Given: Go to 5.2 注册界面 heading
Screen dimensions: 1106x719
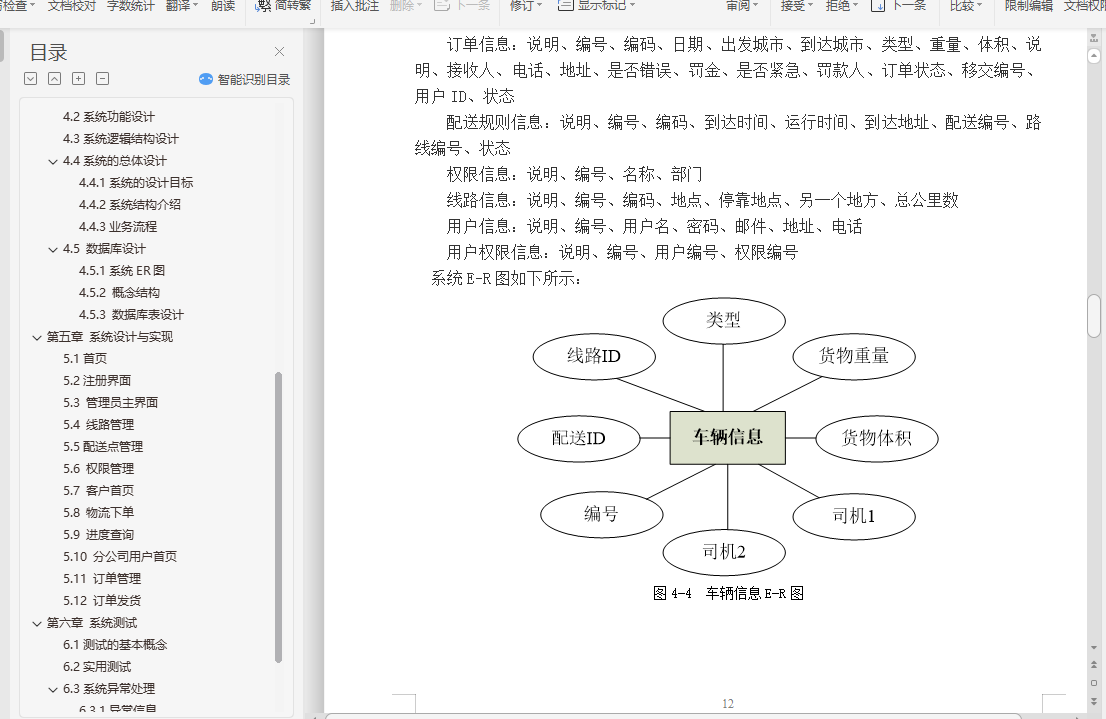Looking at the screenshot, I should 97,380.
